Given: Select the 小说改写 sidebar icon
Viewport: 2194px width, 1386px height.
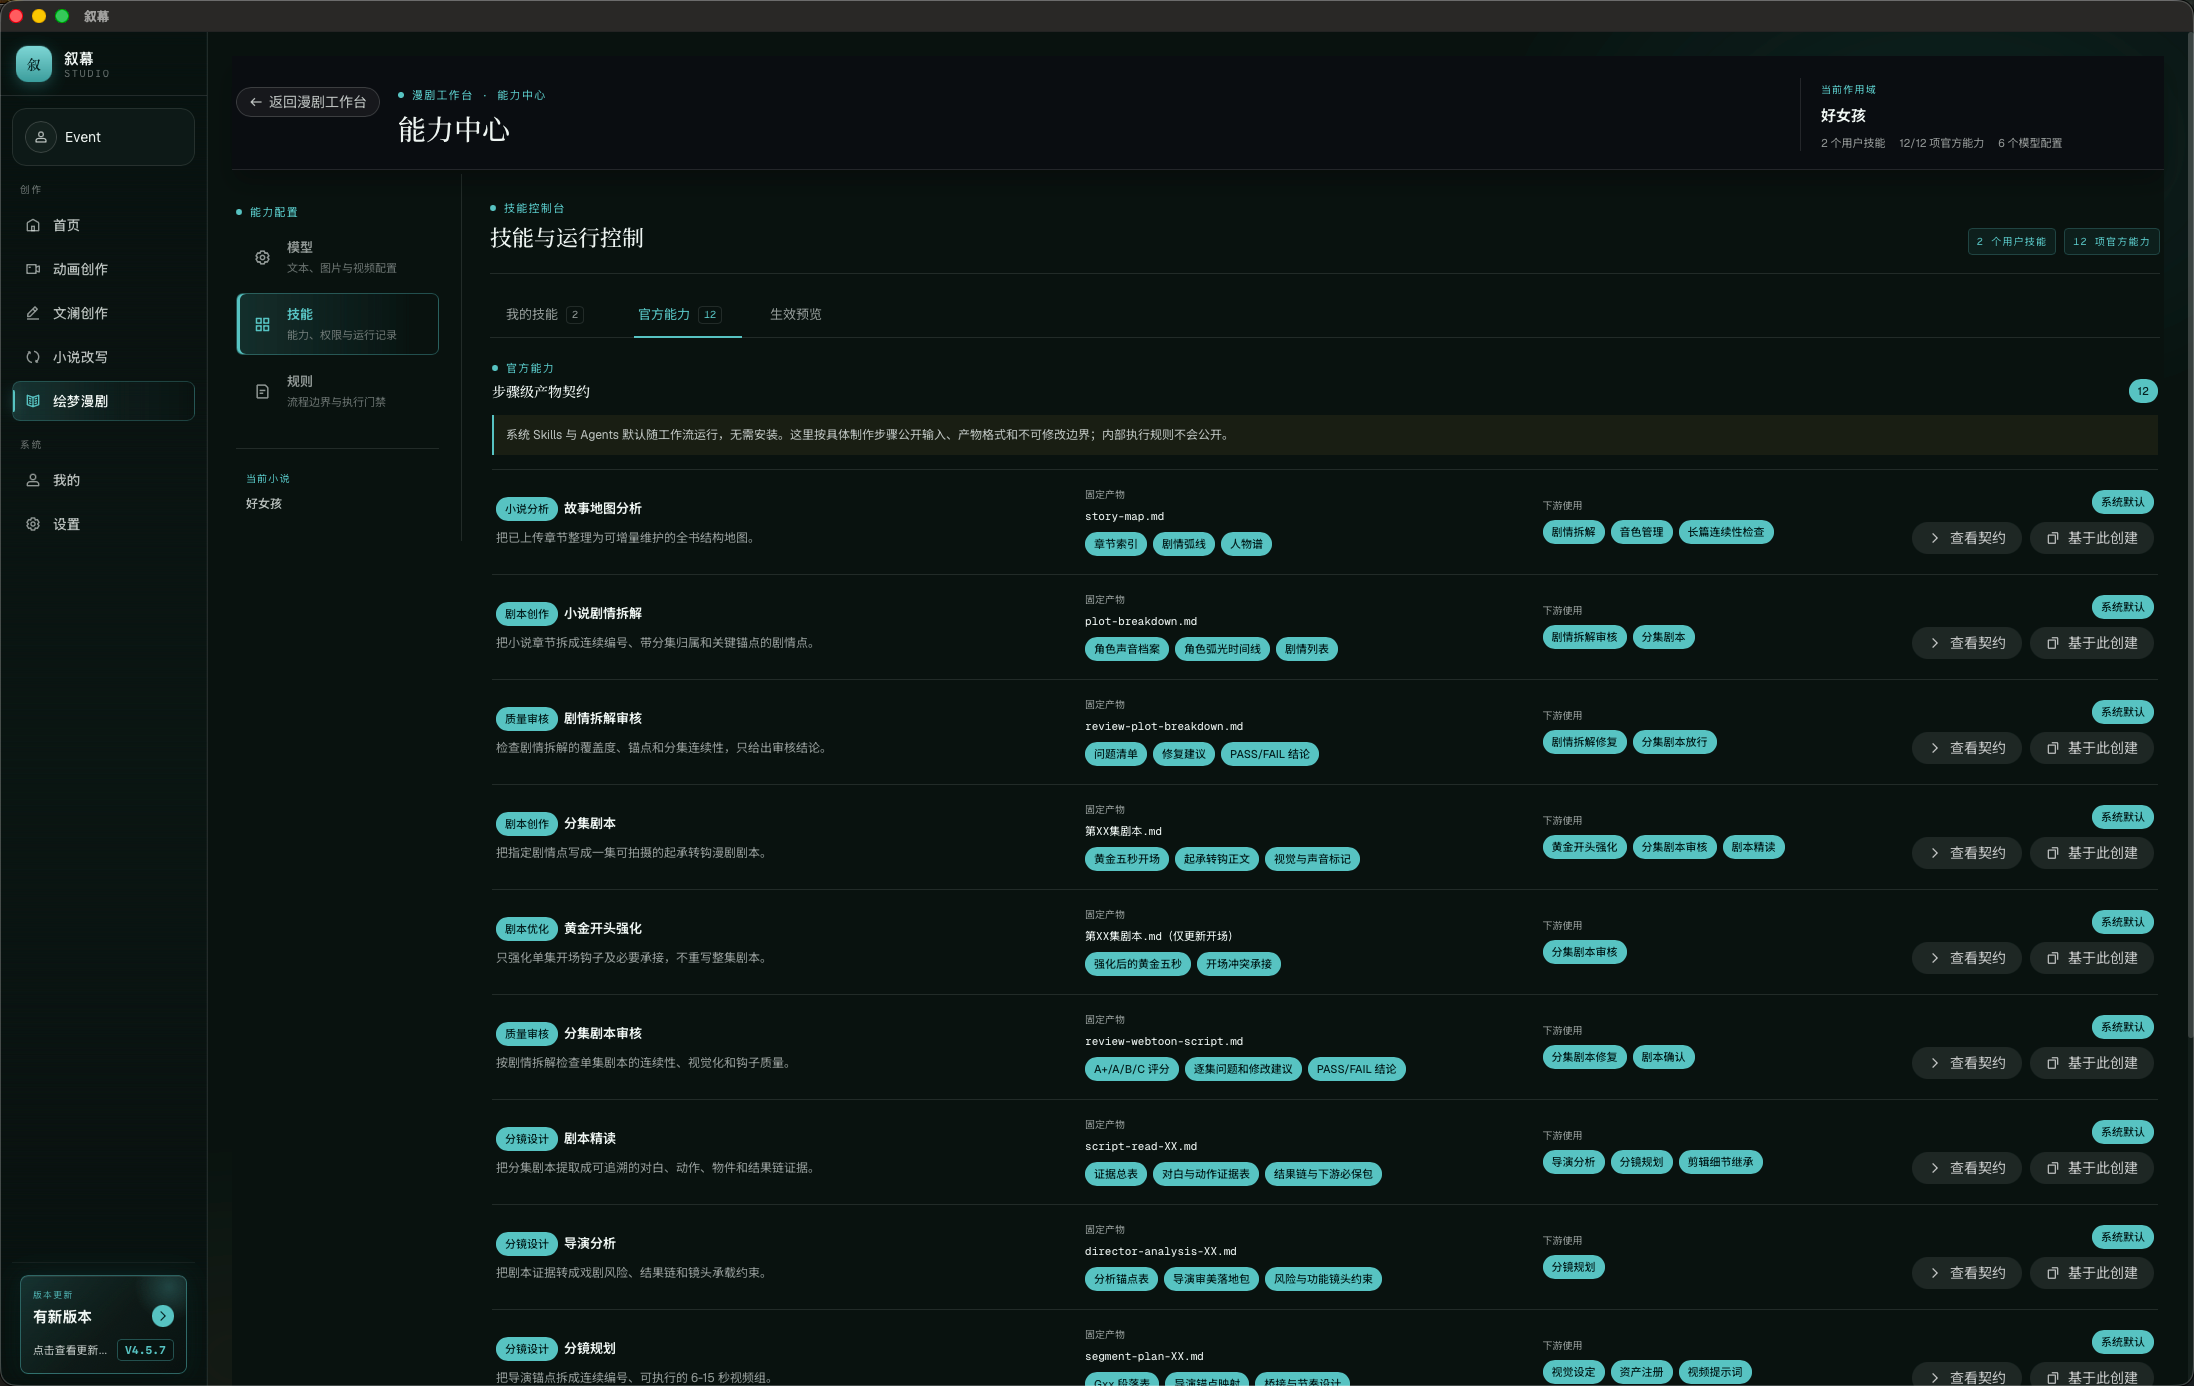Looking at the screenshot, I should coord(33,357).
